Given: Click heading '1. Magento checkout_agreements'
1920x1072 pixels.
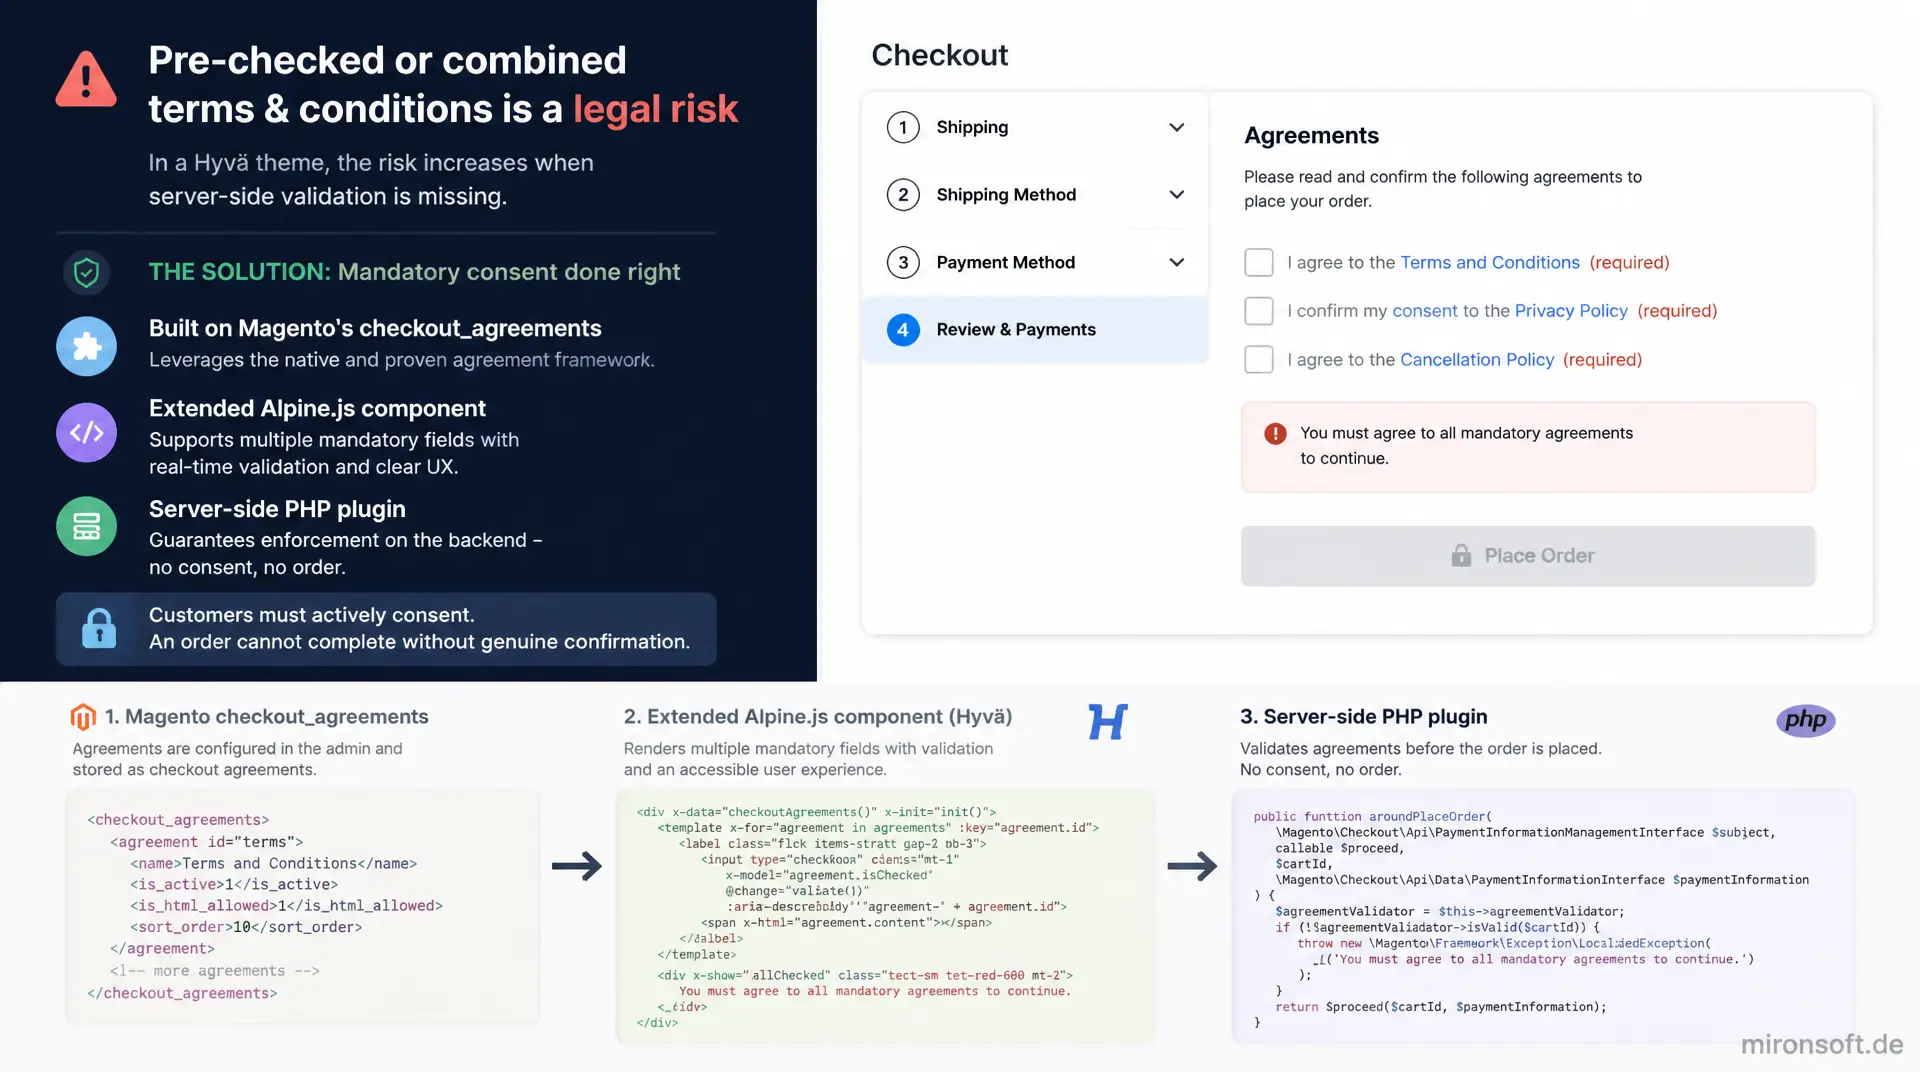Looking at the screenshot, I should [x=267, y=717].
